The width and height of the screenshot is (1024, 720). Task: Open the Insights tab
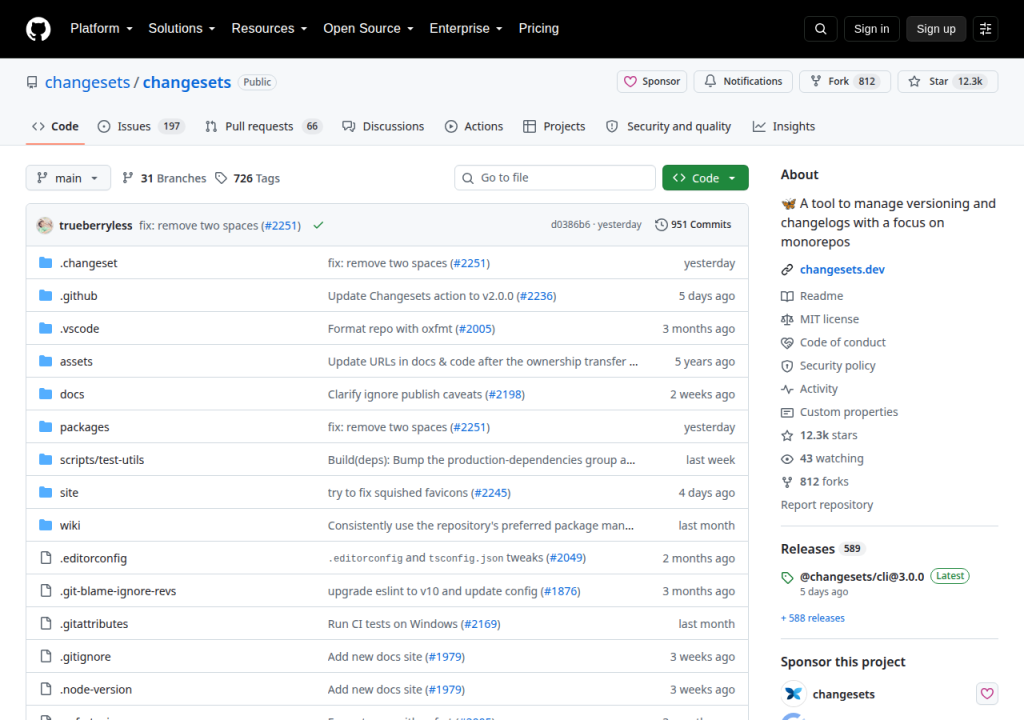784,126
